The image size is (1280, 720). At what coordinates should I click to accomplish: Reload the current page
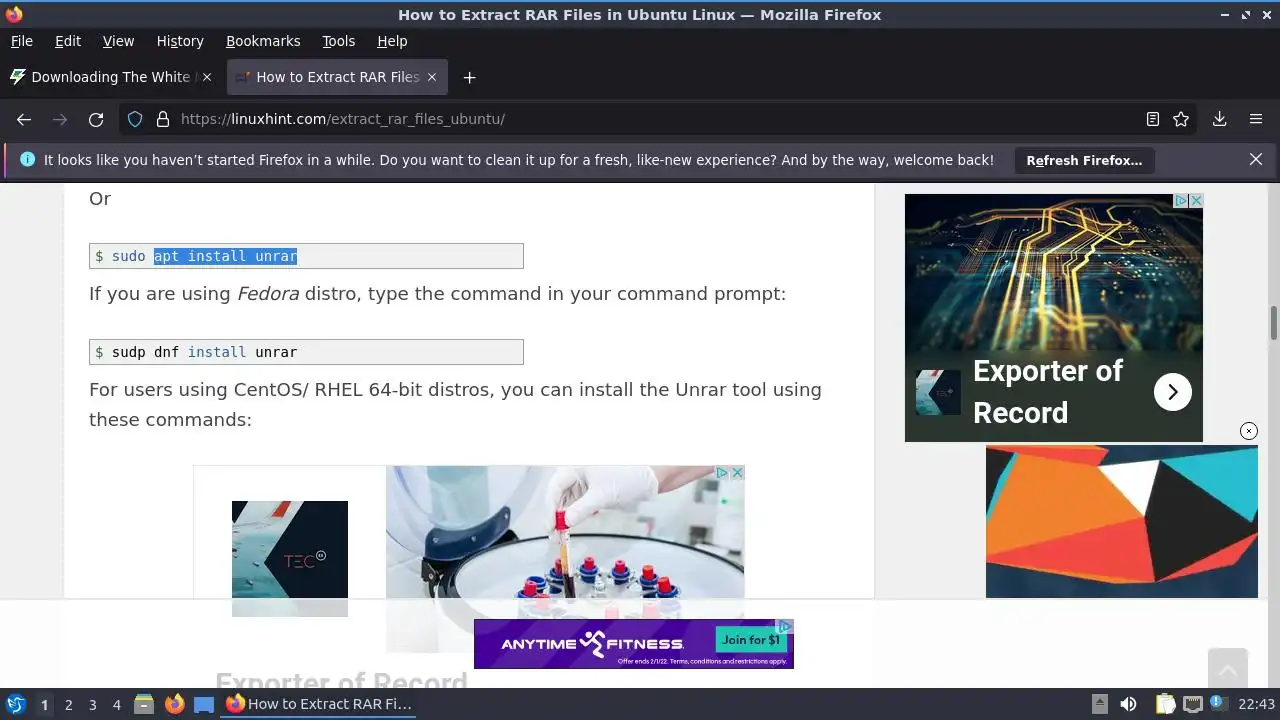96,119
